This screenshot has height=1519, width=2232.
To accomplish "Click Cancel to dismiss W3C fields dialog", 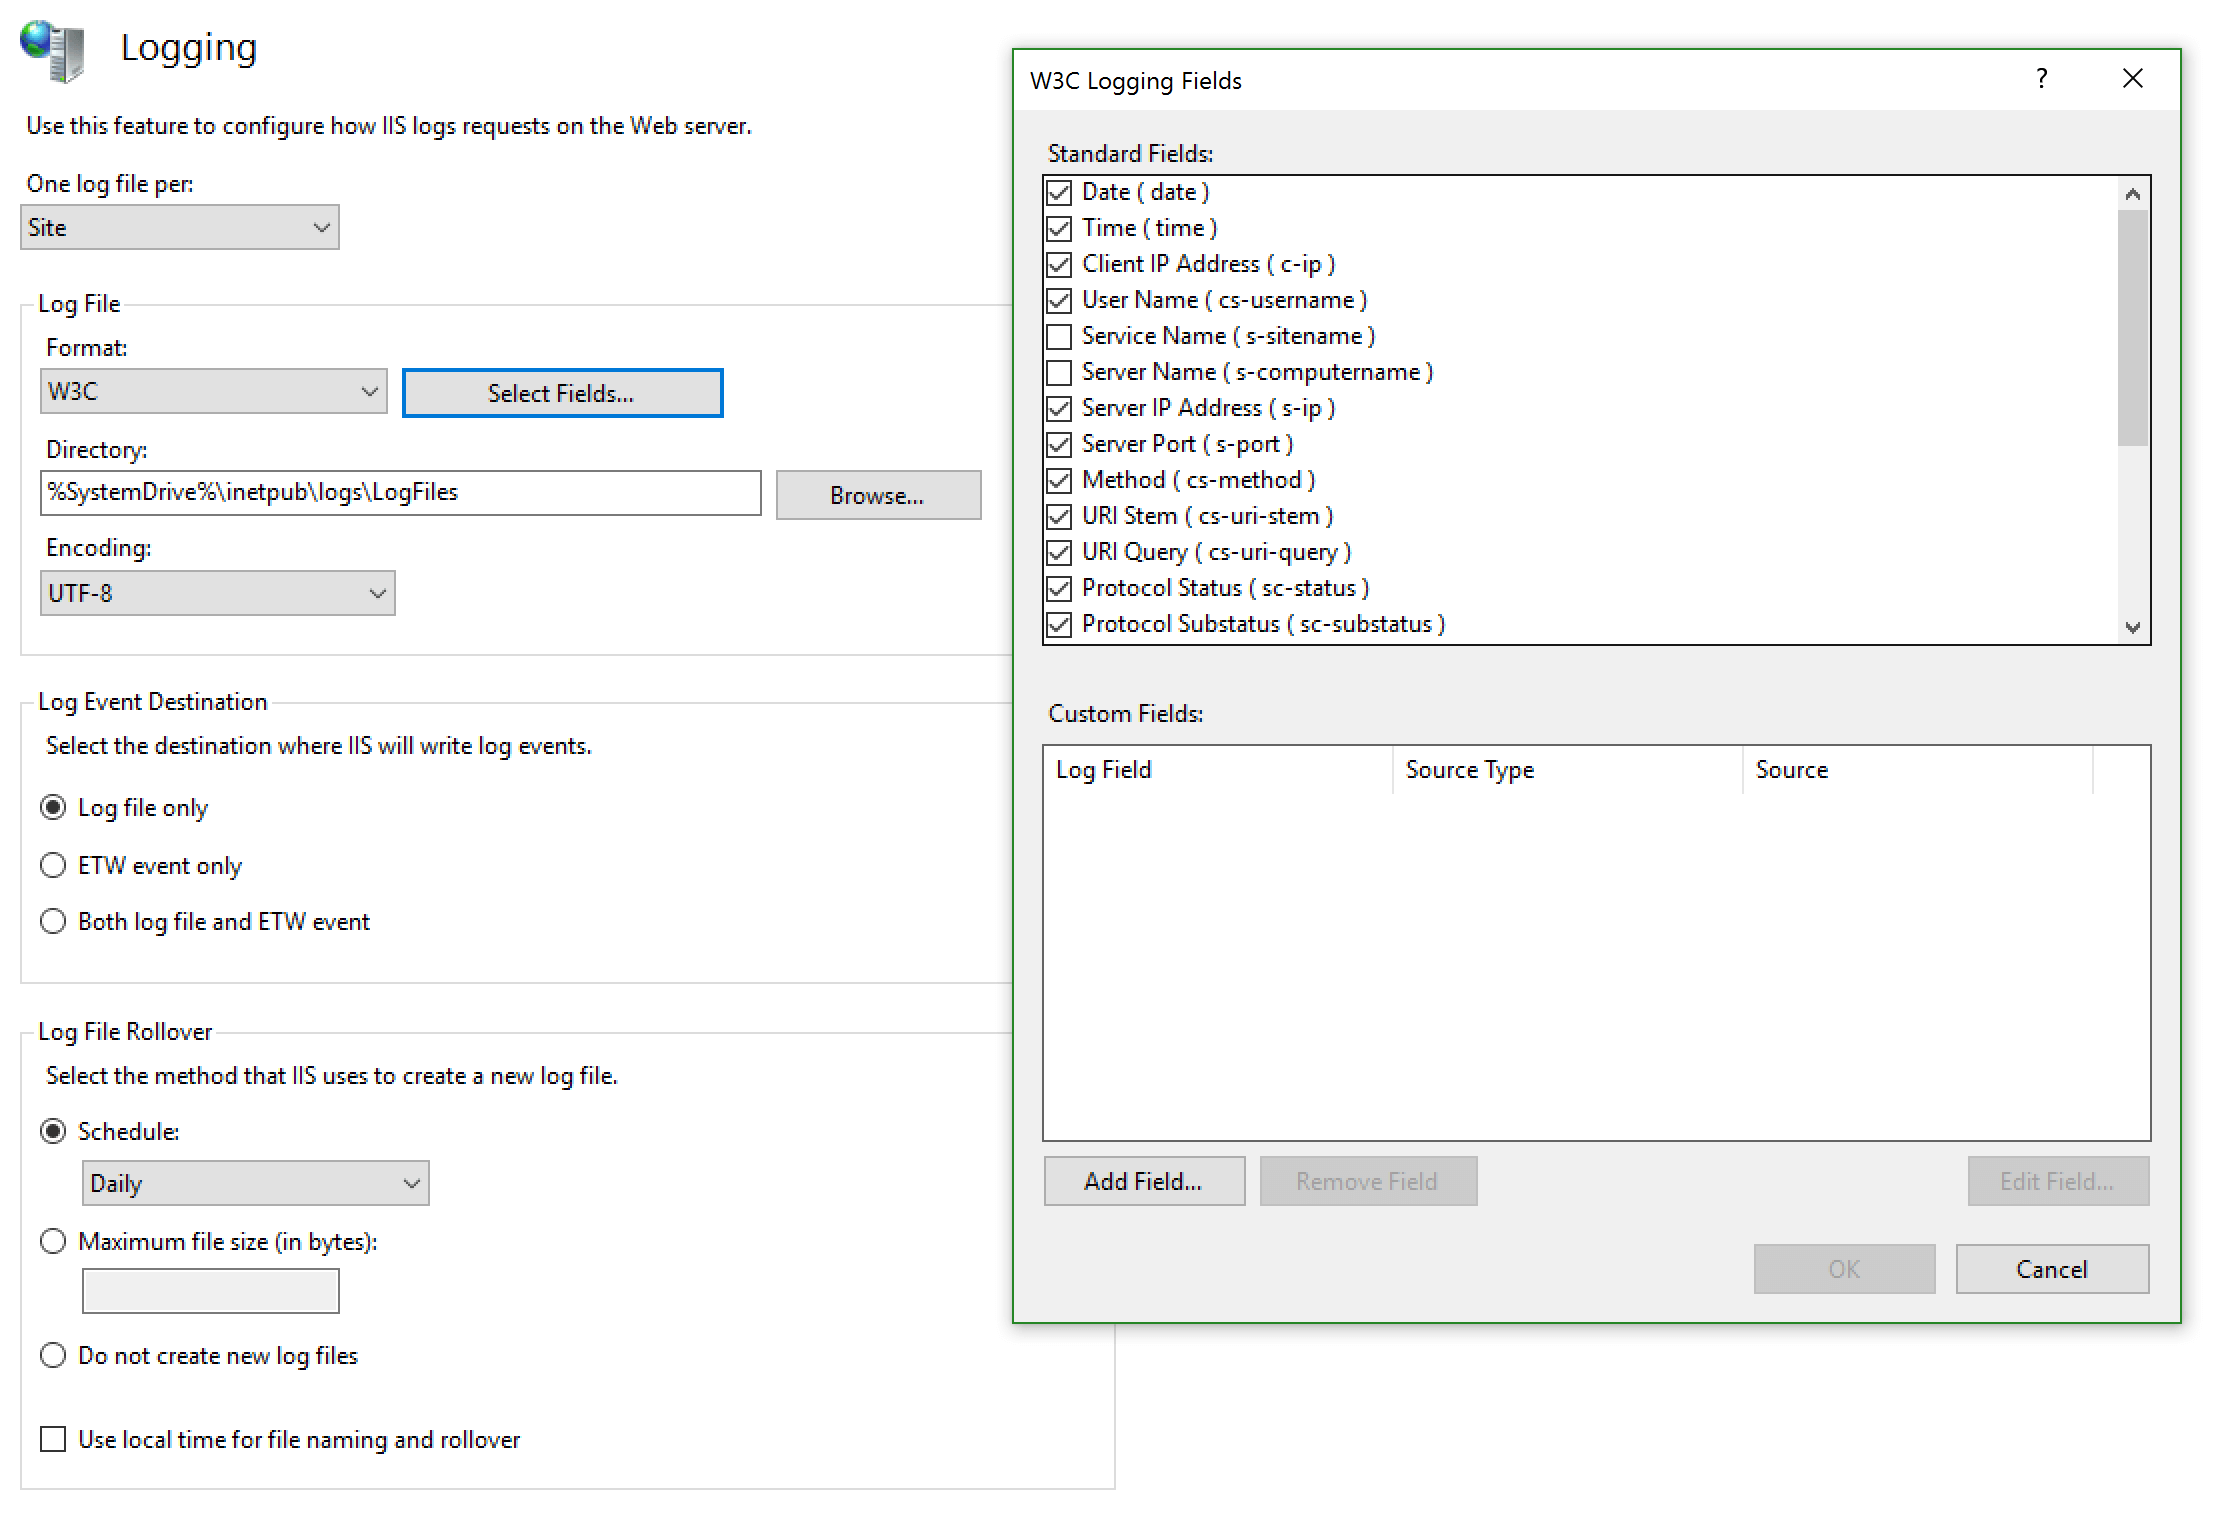I will point(2051,1268).
